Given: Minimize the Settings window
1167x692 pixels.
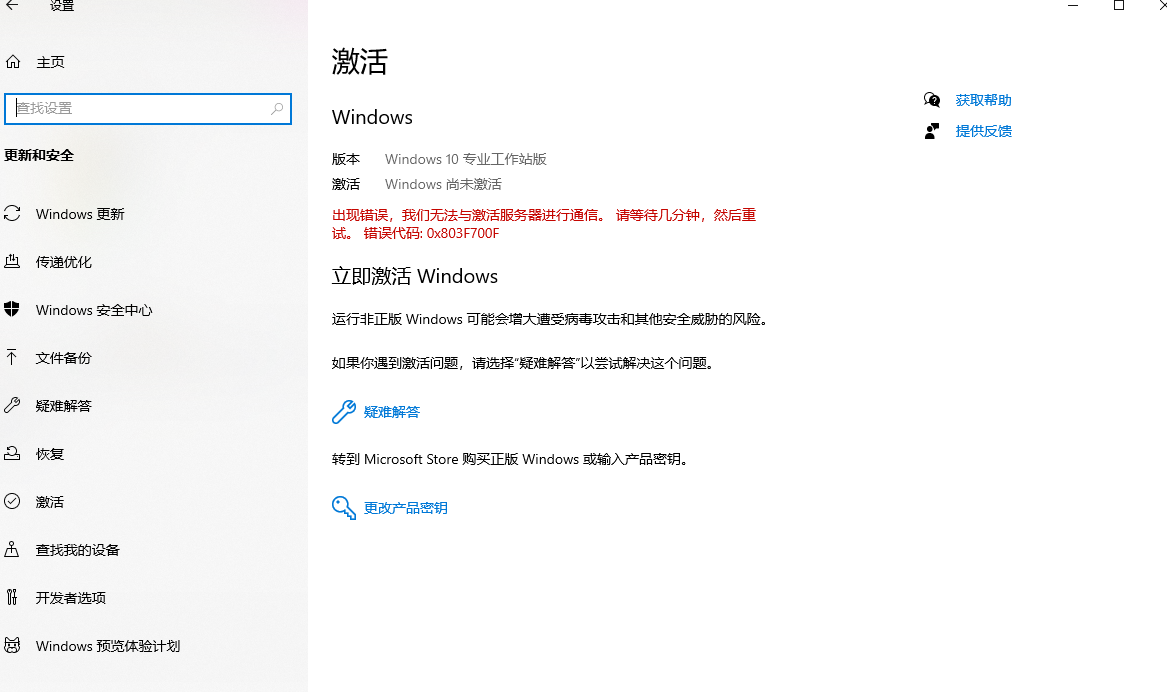Looking at the screenshot, I should coord(1073,5).
